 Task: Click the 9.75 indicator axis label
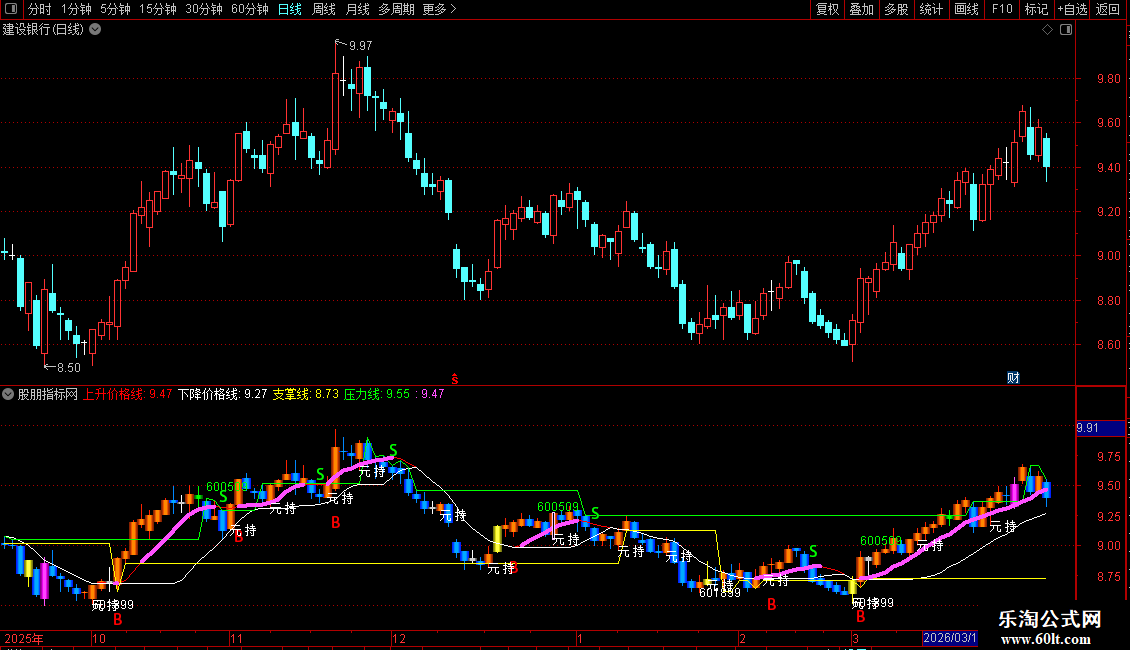coord(1108,457)
